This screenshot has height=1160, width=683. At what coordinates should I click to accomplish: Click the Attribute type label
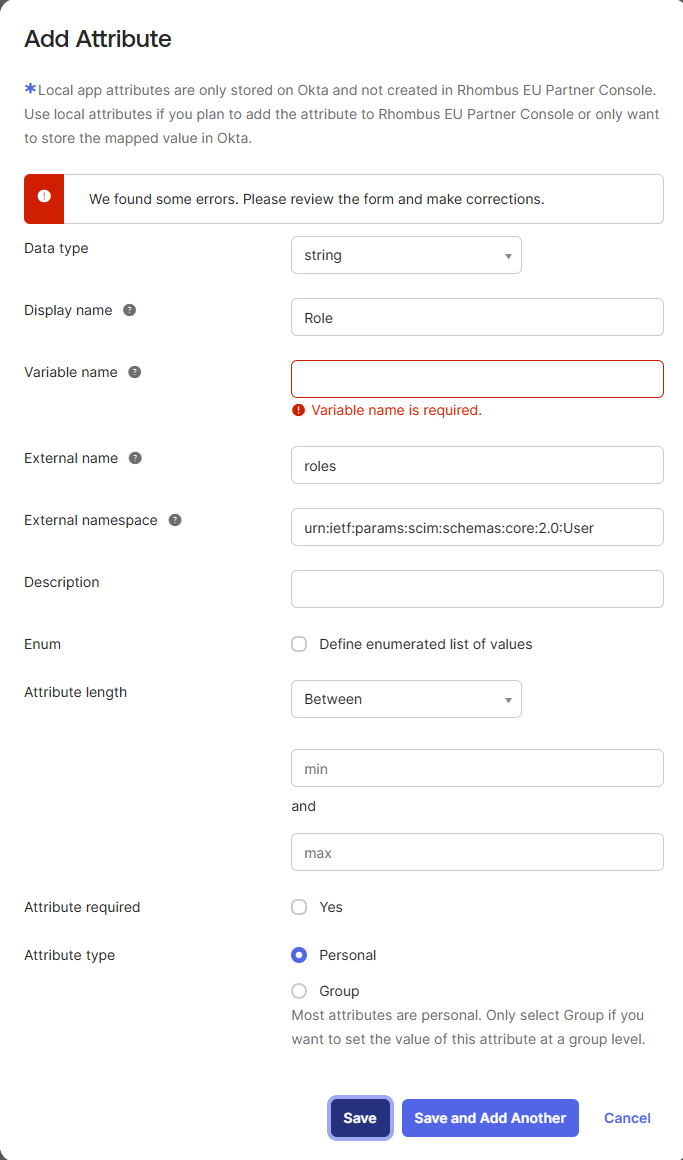[x=70, y=955]
